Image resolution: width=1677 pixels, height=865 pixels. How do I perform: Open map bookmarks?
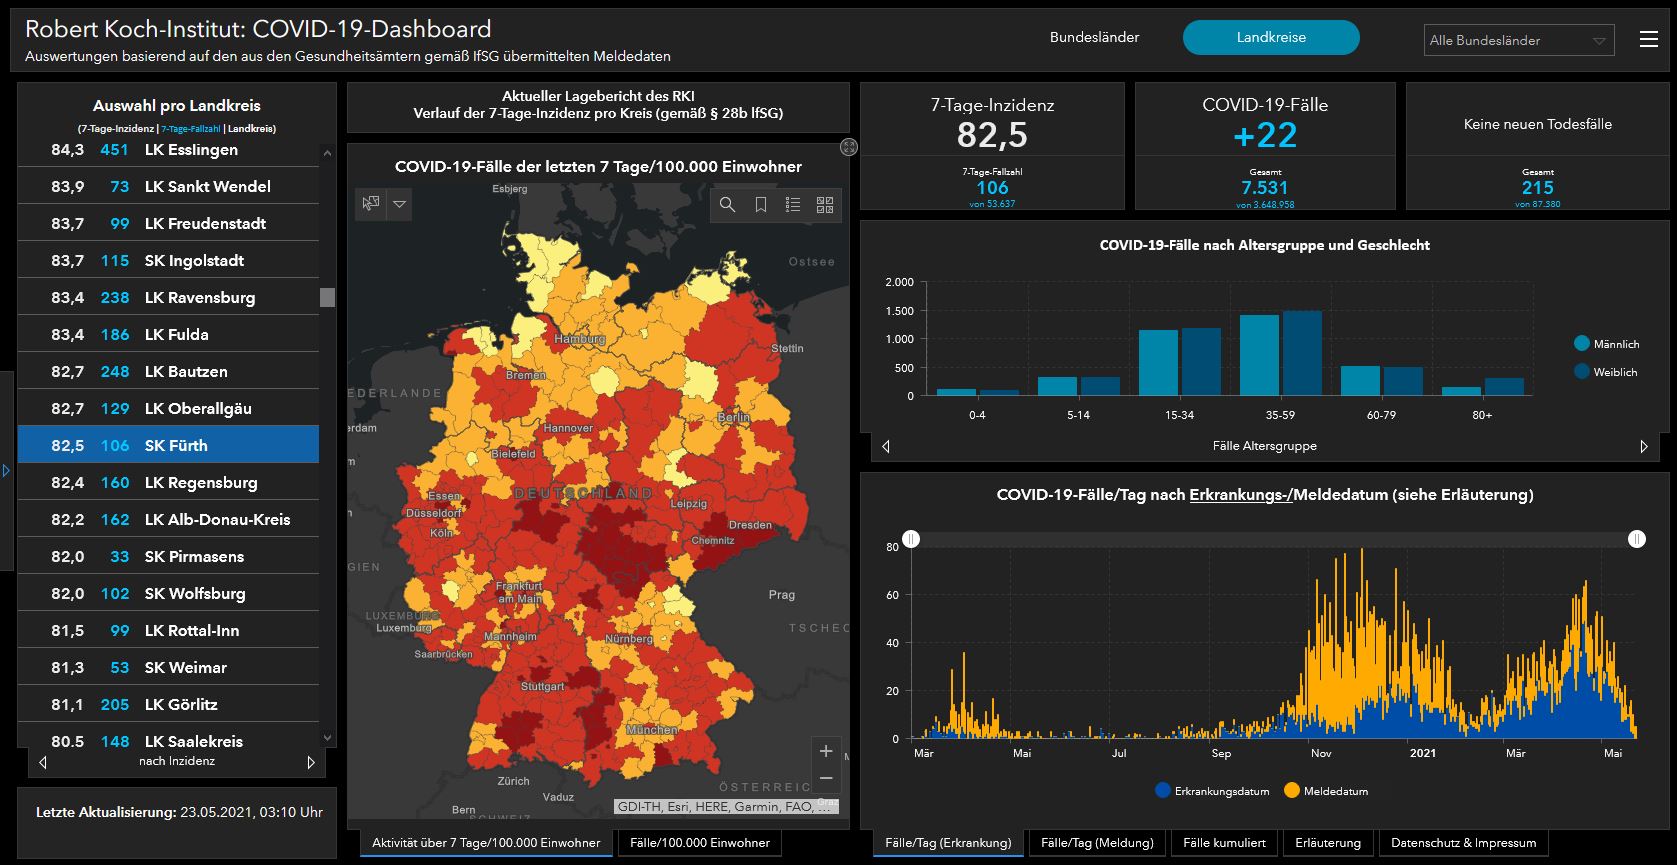pos(760,205)
